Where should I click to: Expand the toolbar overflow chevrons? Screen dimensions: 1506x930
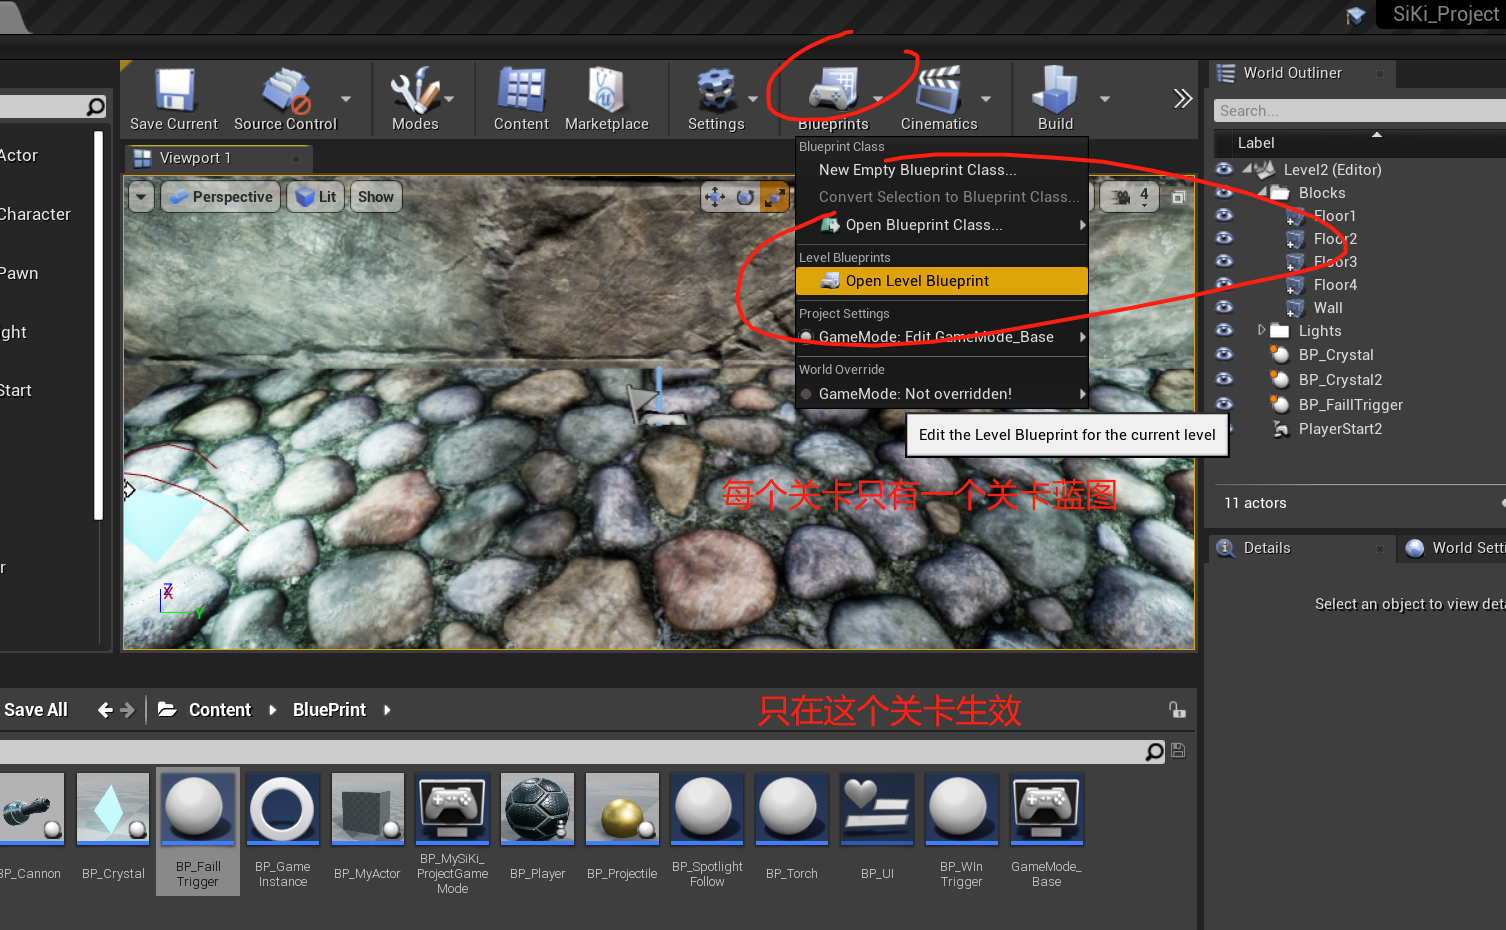click(1183, 98)
